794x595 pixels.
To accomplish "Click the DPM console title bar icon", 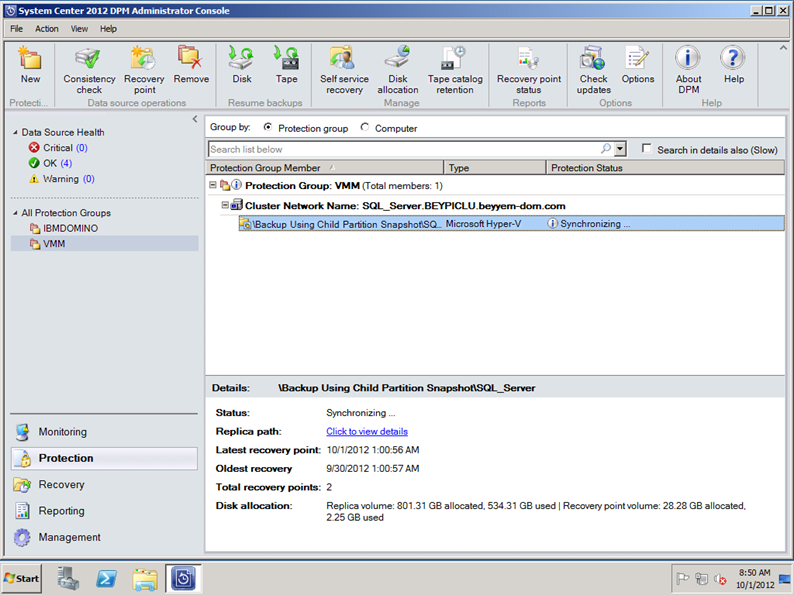I will (10, 11).
